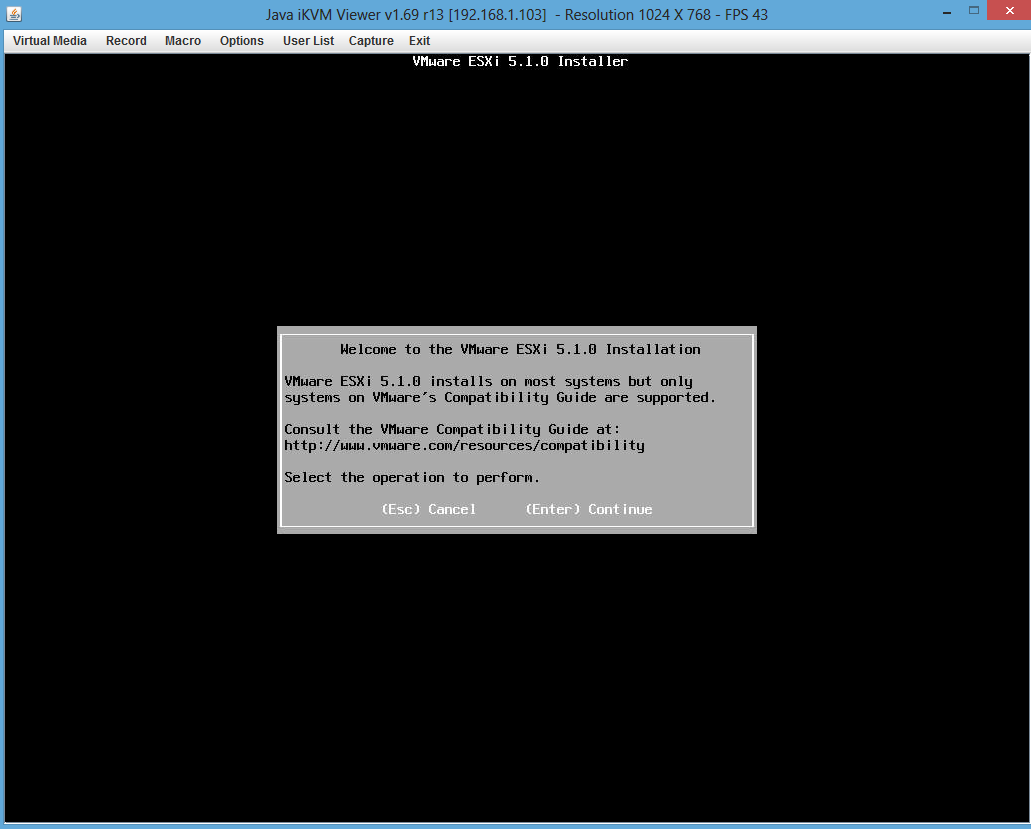Click the 'Welcome to the VMware ESXi 5.1.0 Installation' heading
1031x829 pixels.
click(x=520, y=349)
